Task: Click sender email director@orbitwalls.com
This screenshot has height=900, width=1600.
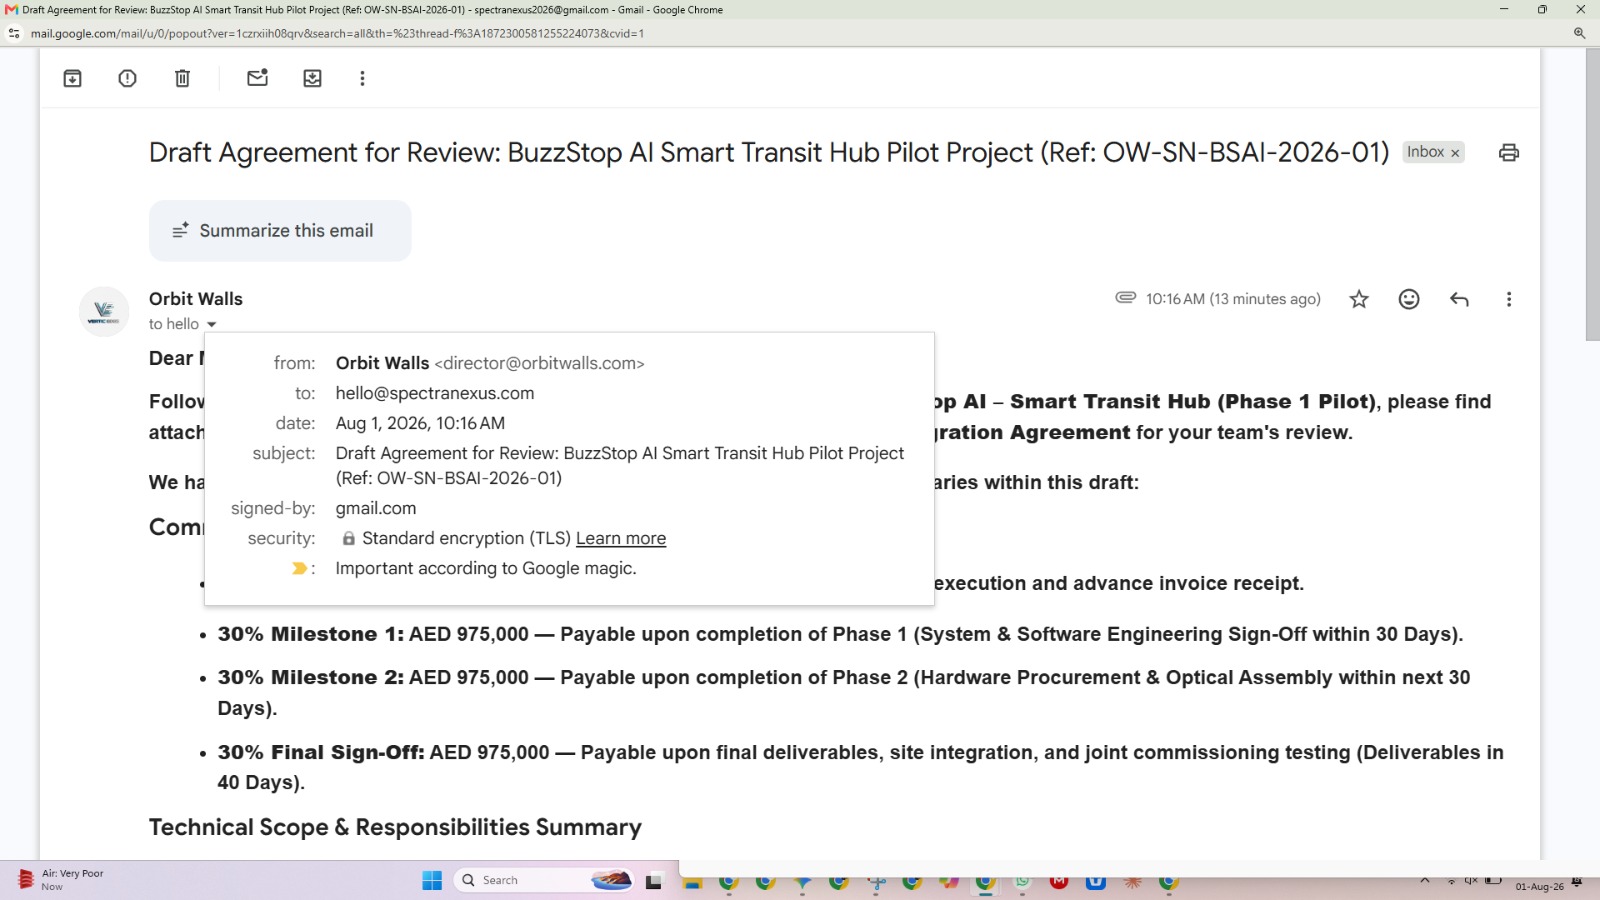Action: point(539,363)
